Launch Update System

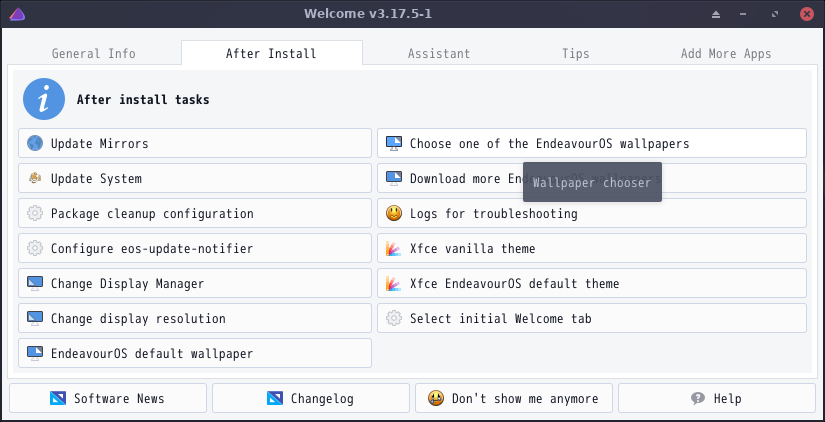click(x=195, y=178)
